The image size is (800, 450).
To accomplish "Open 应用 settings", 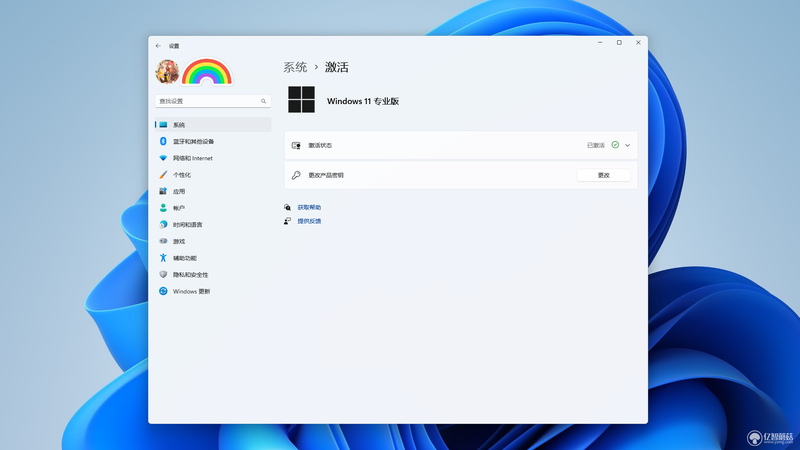I will 213,191.
